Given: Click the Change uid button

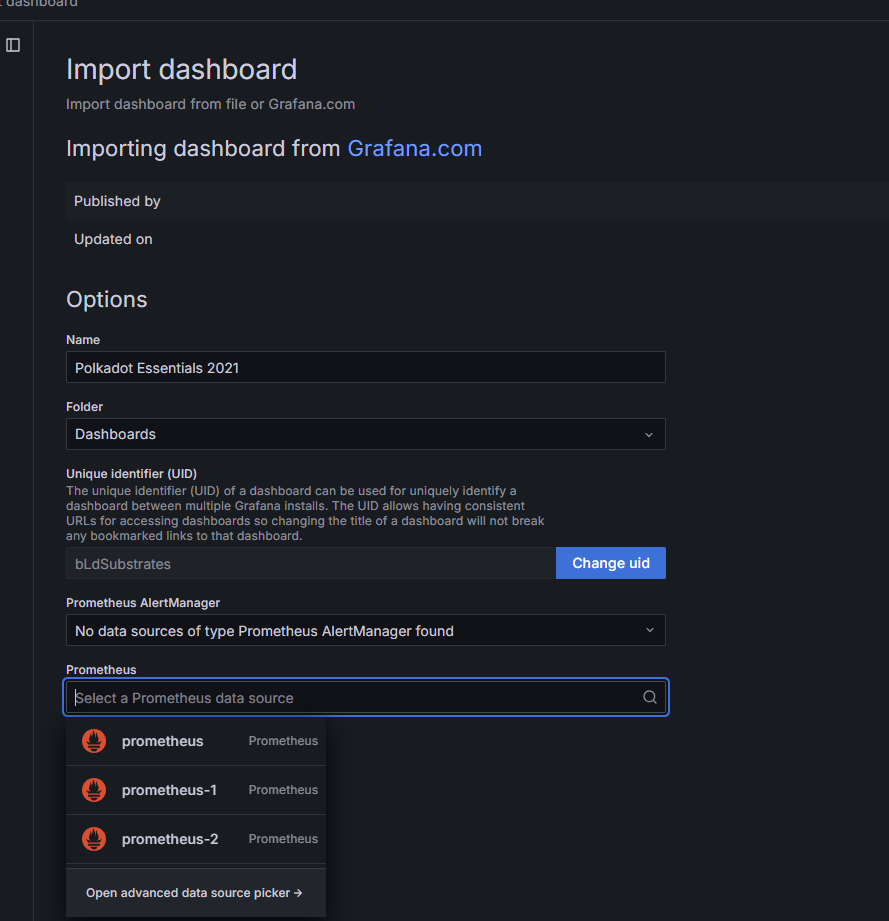Looking at the screenshot, I should coord(611,563).
